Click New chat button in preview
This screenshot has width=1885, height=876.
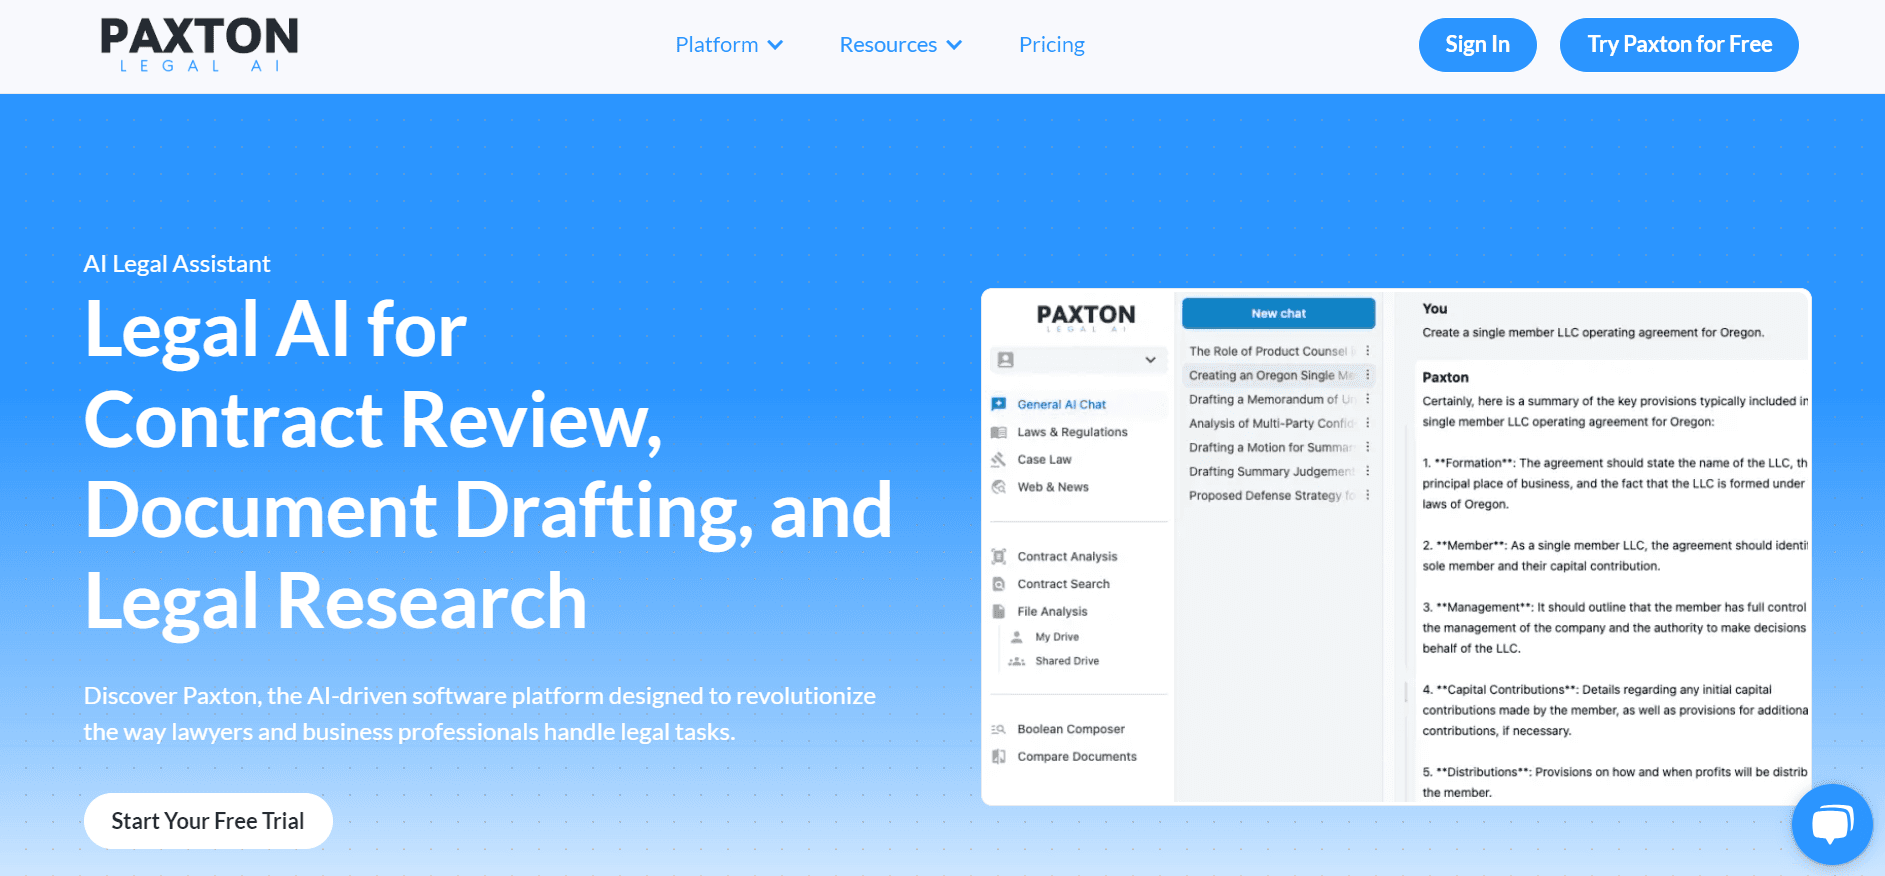click(x=1279, y=313)
